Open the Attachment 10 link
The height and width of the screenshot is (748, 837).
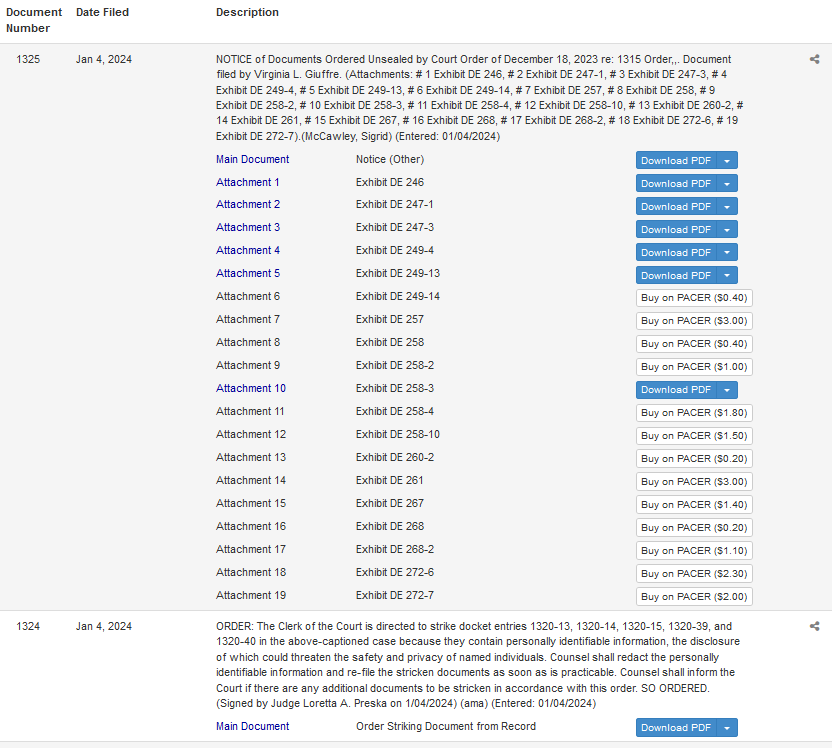(251, 388)
